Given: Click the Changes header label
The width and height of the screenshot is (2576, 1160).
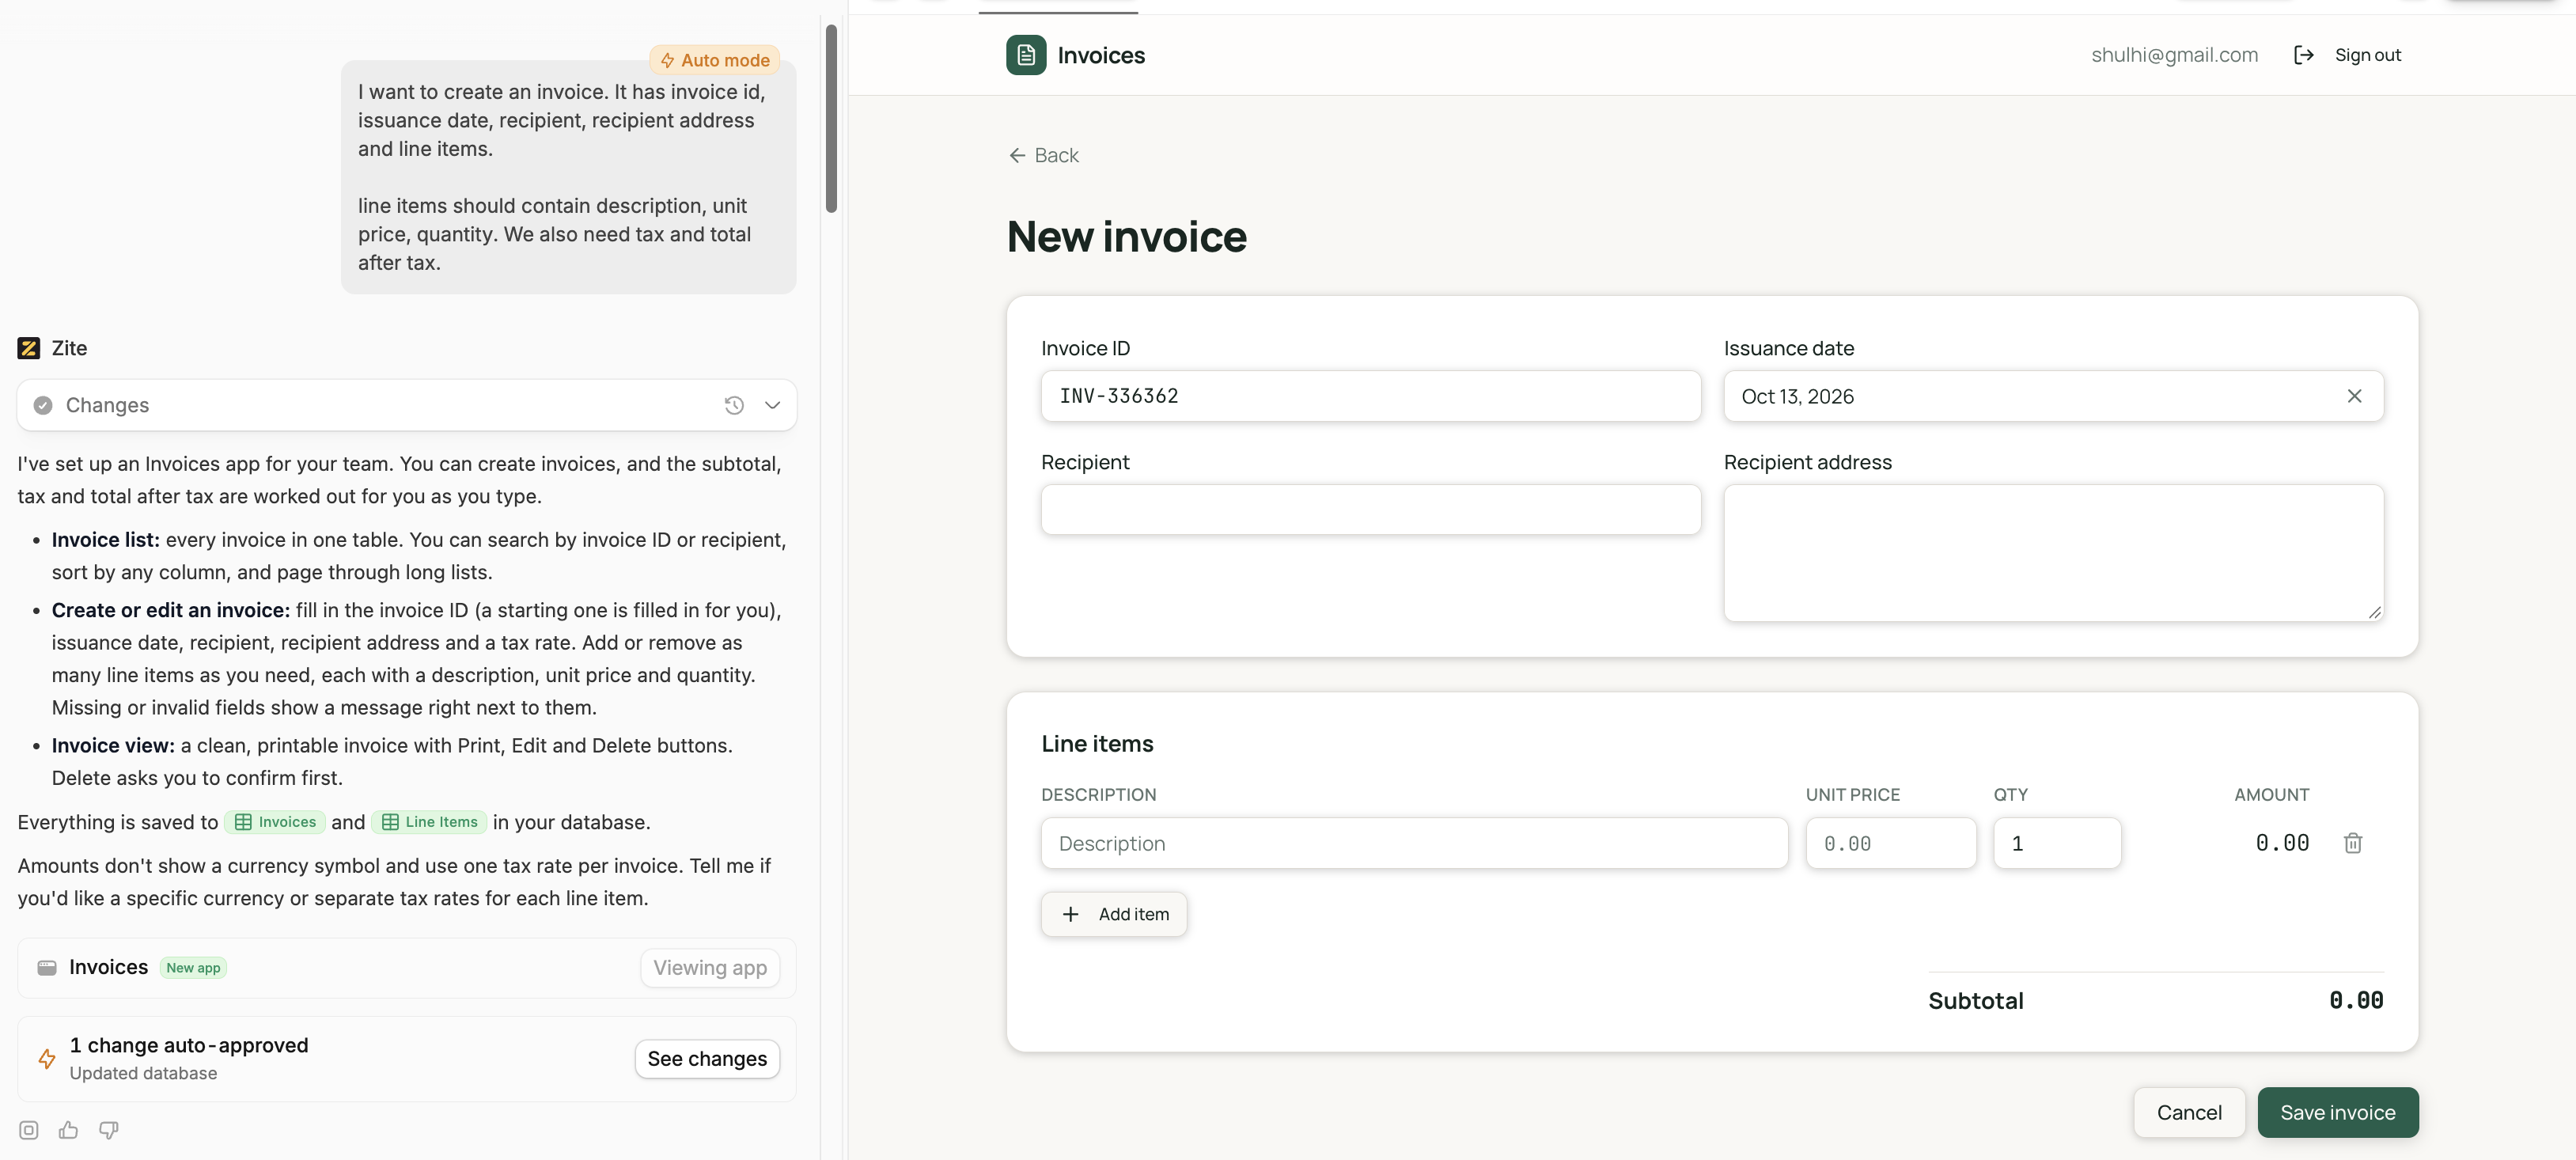Looking at the screenshot, I should pos(107,405).
